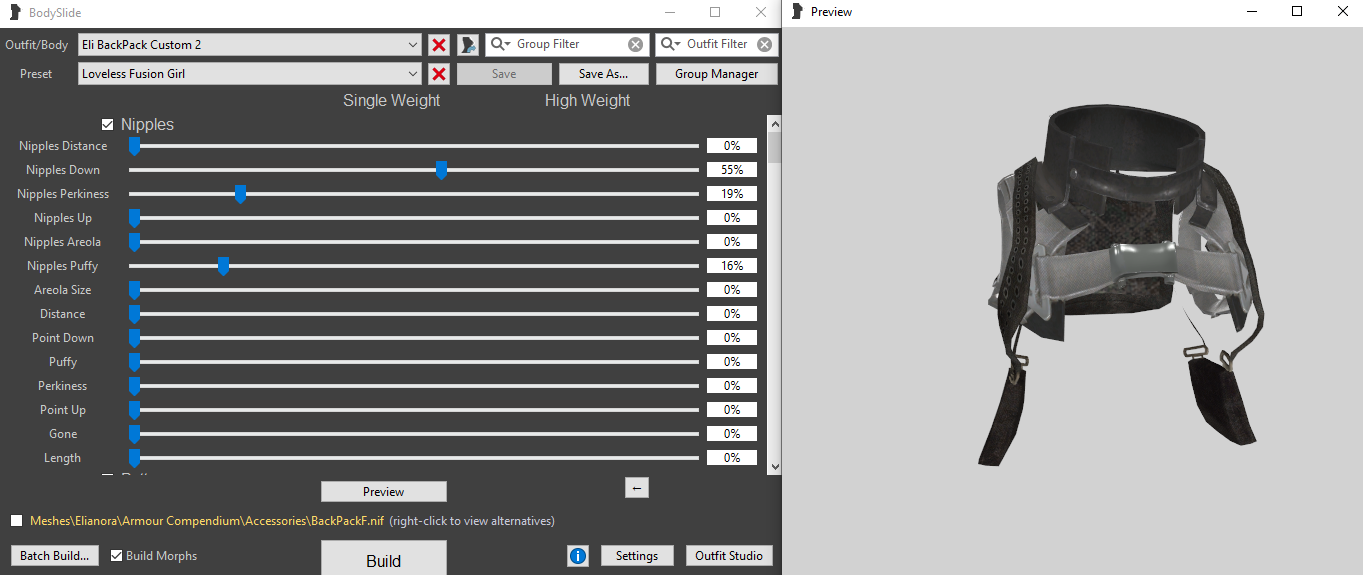Delete the selected outfit with the red X

[x=439, y=45]
